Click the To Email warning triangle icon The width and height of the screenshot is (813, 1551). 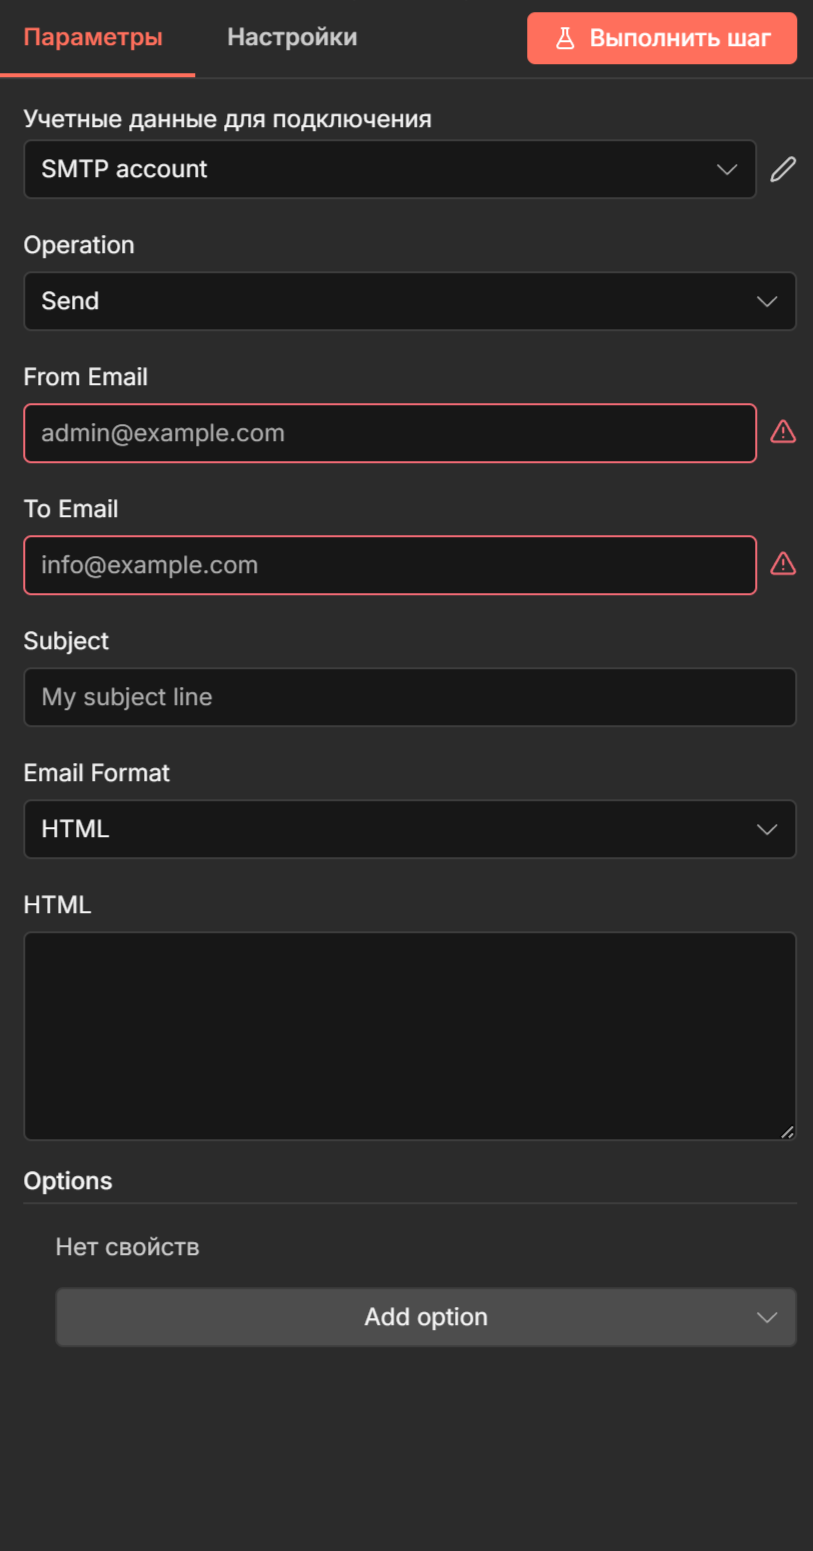pos(783,564)
